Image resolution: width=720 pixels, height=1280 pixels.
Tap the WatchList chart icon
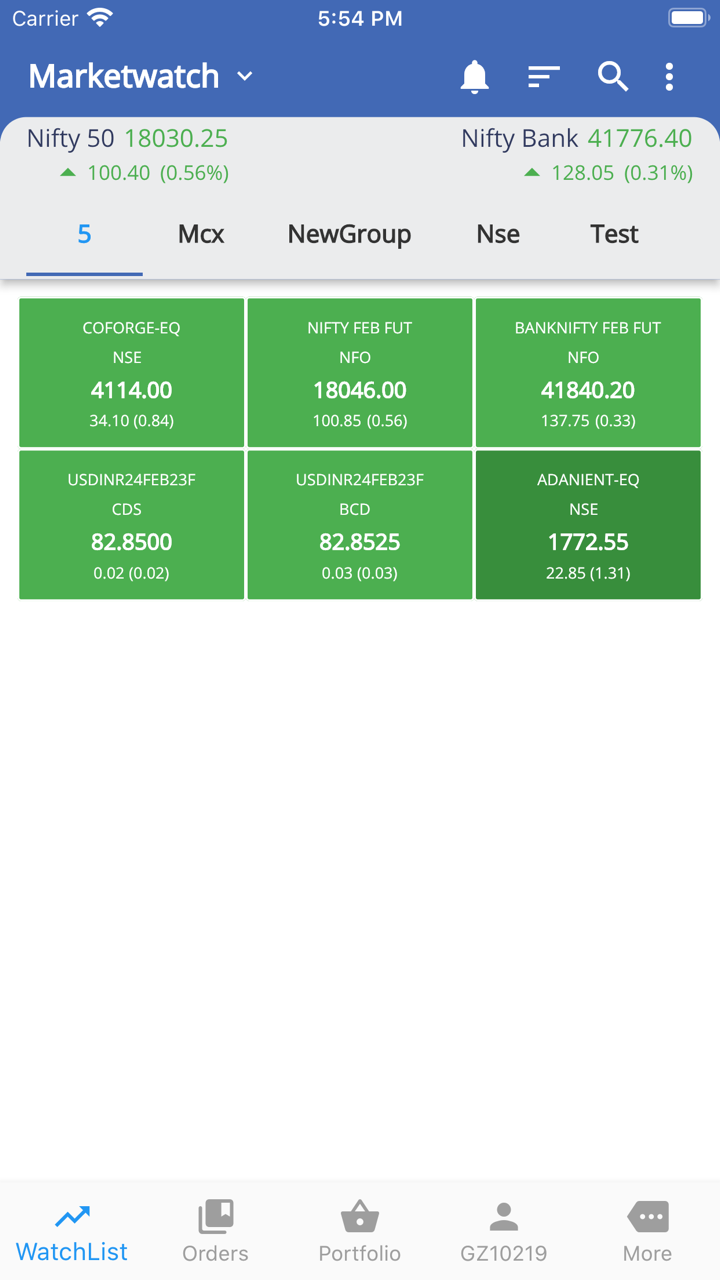72,1217
